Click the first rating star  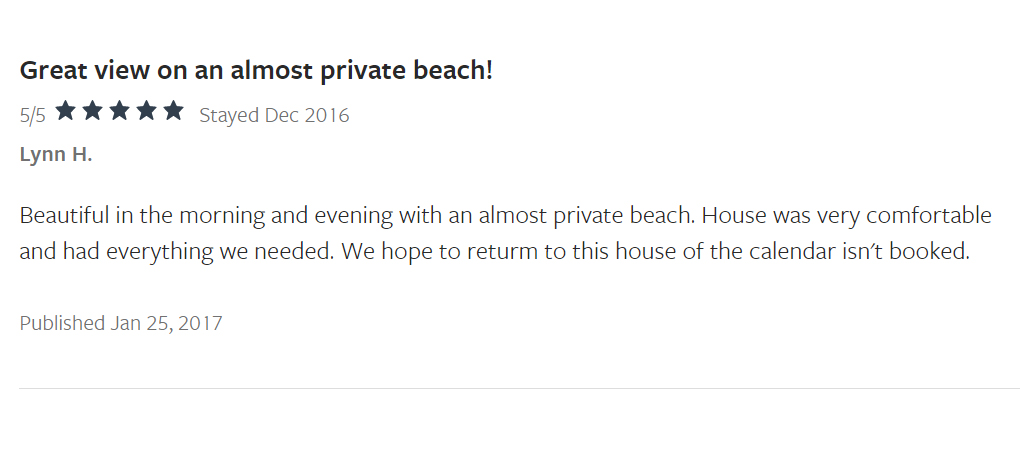[66, 111]
